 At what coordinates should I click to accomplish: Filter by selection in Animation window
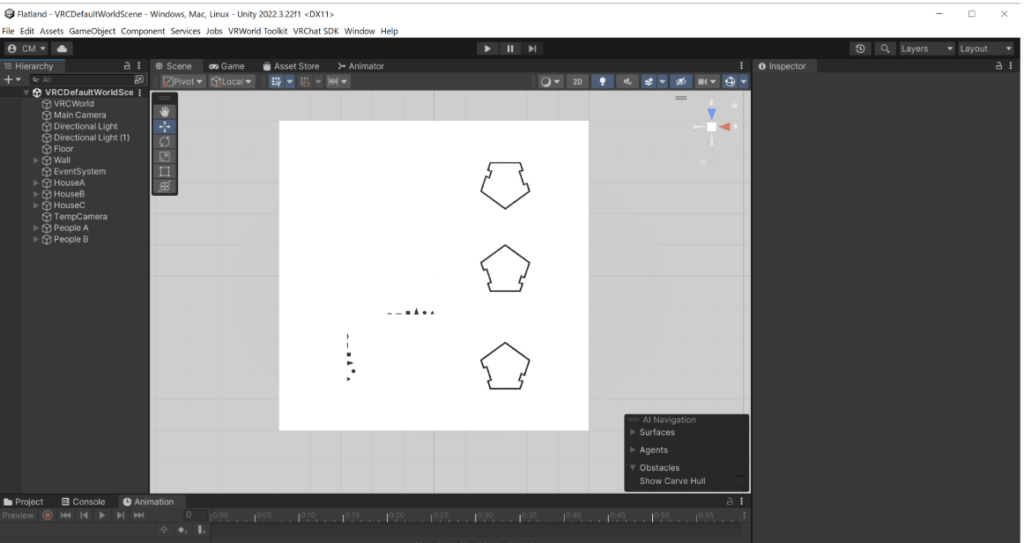(164, 530)
